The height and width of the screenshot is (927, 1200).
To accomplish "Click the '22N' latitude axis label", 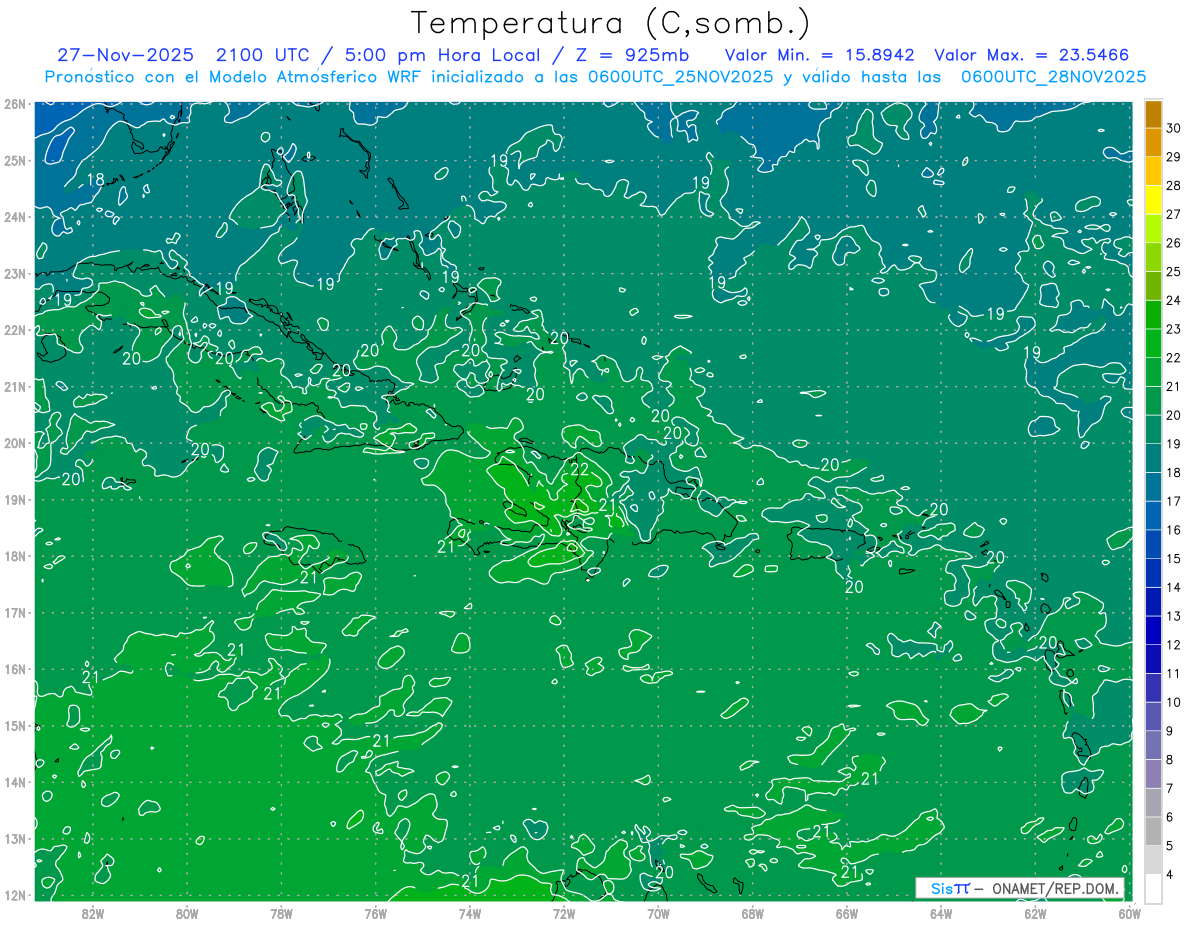I will [14, 330].
